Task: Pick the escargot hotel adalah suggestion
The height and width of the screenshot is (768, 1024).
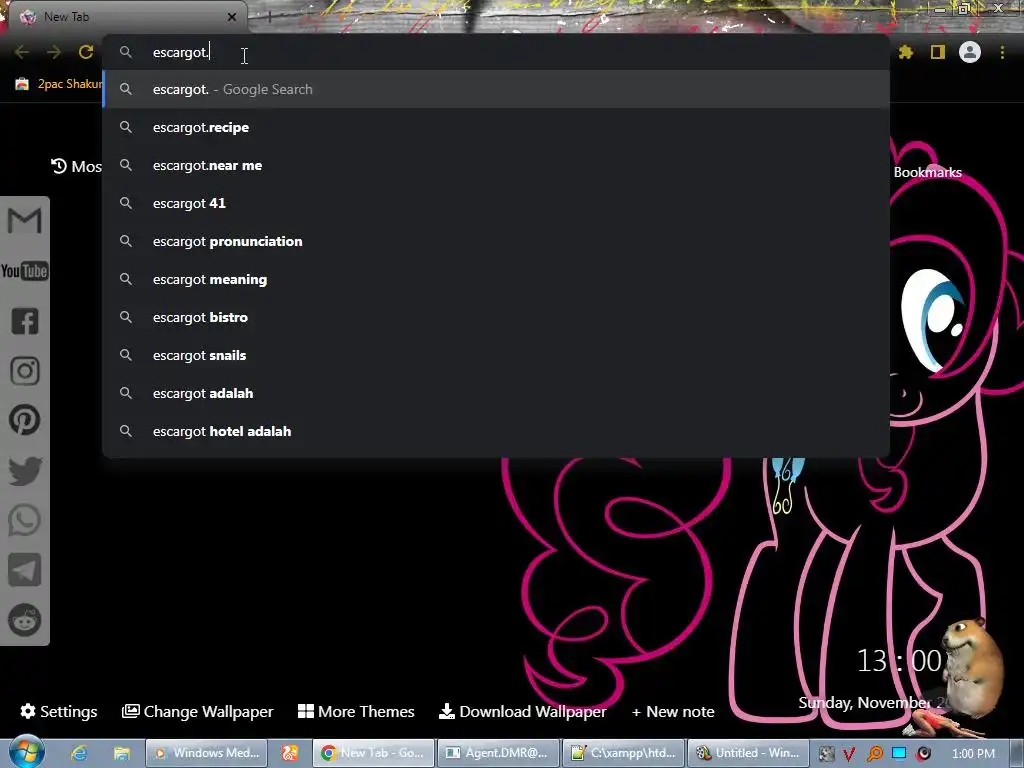Action: point(496,431)
